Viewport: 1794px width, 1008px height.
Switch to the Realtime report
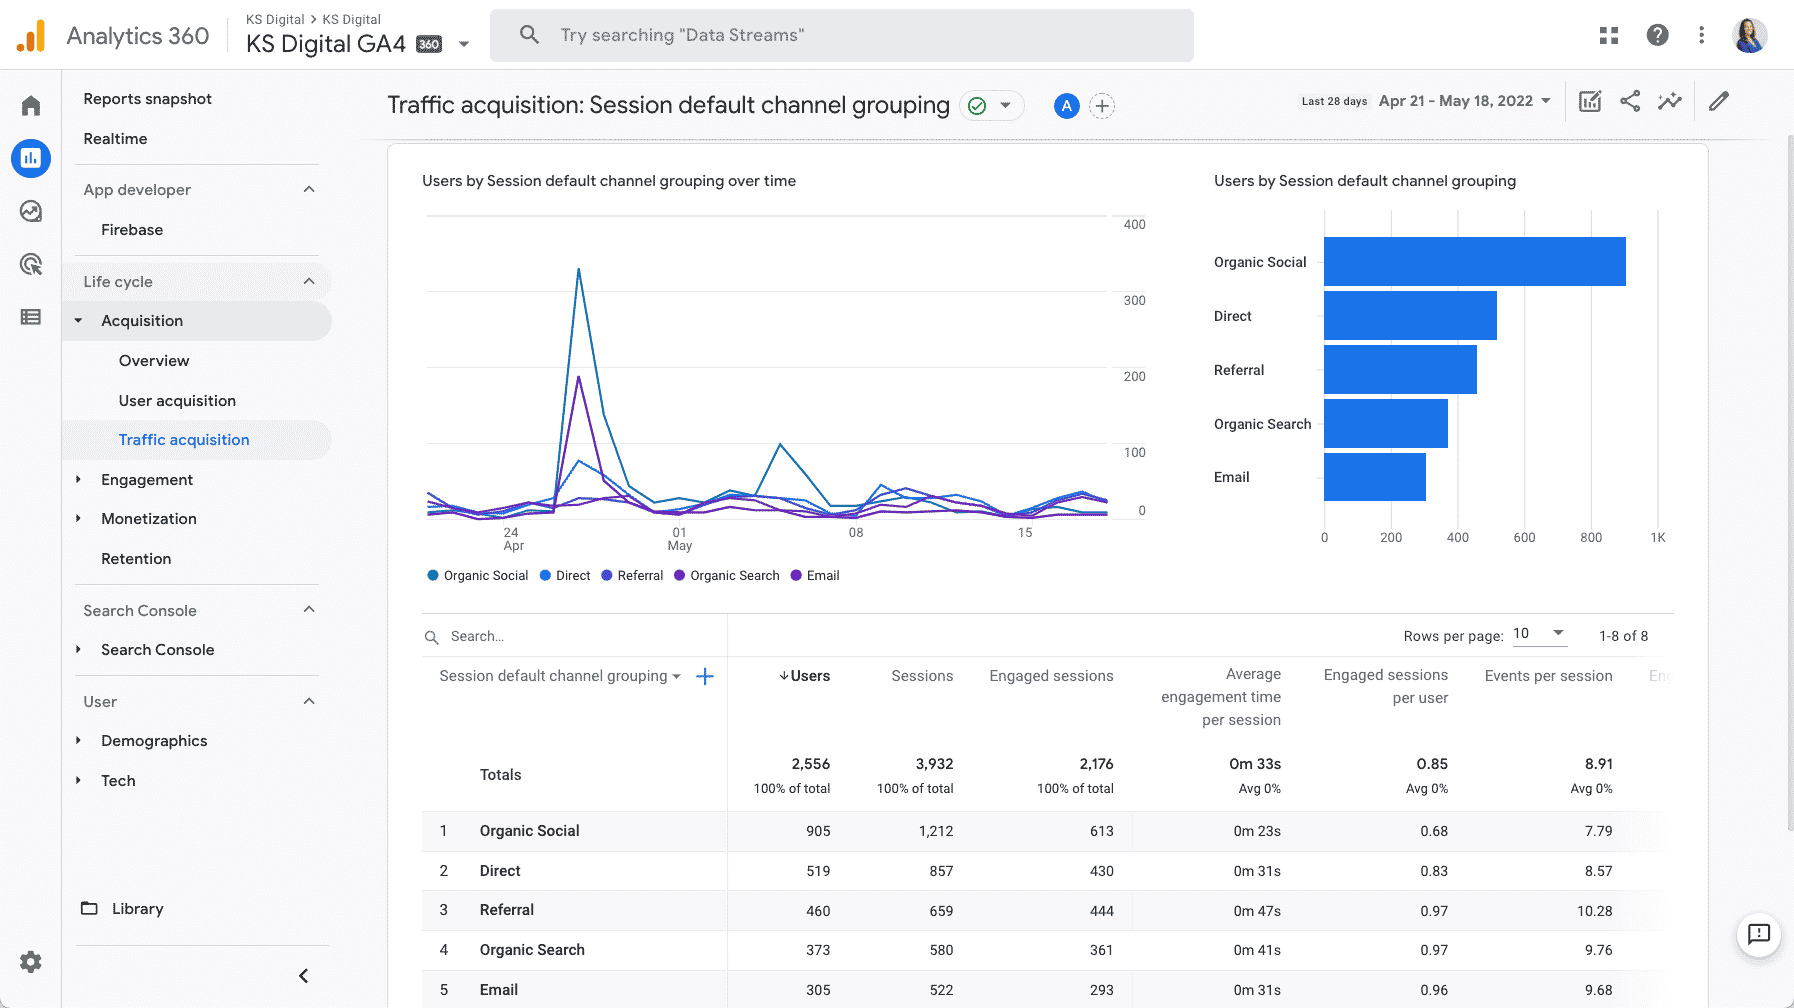click(115, 138)
